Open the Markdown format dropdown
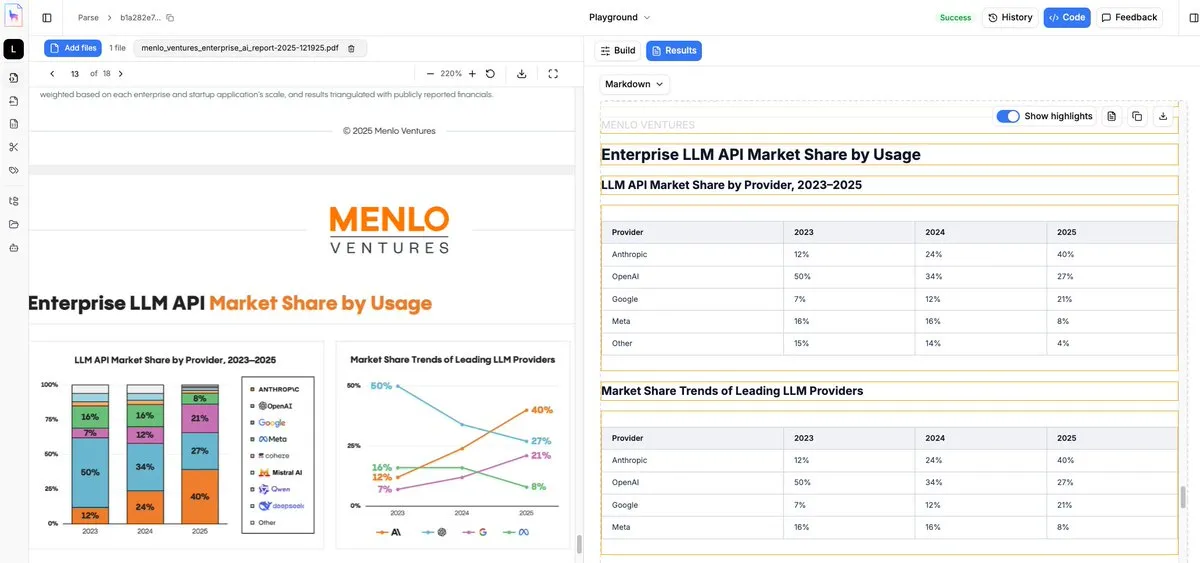The width and height of the screenshot is (1200, 563). pos(634,84)
